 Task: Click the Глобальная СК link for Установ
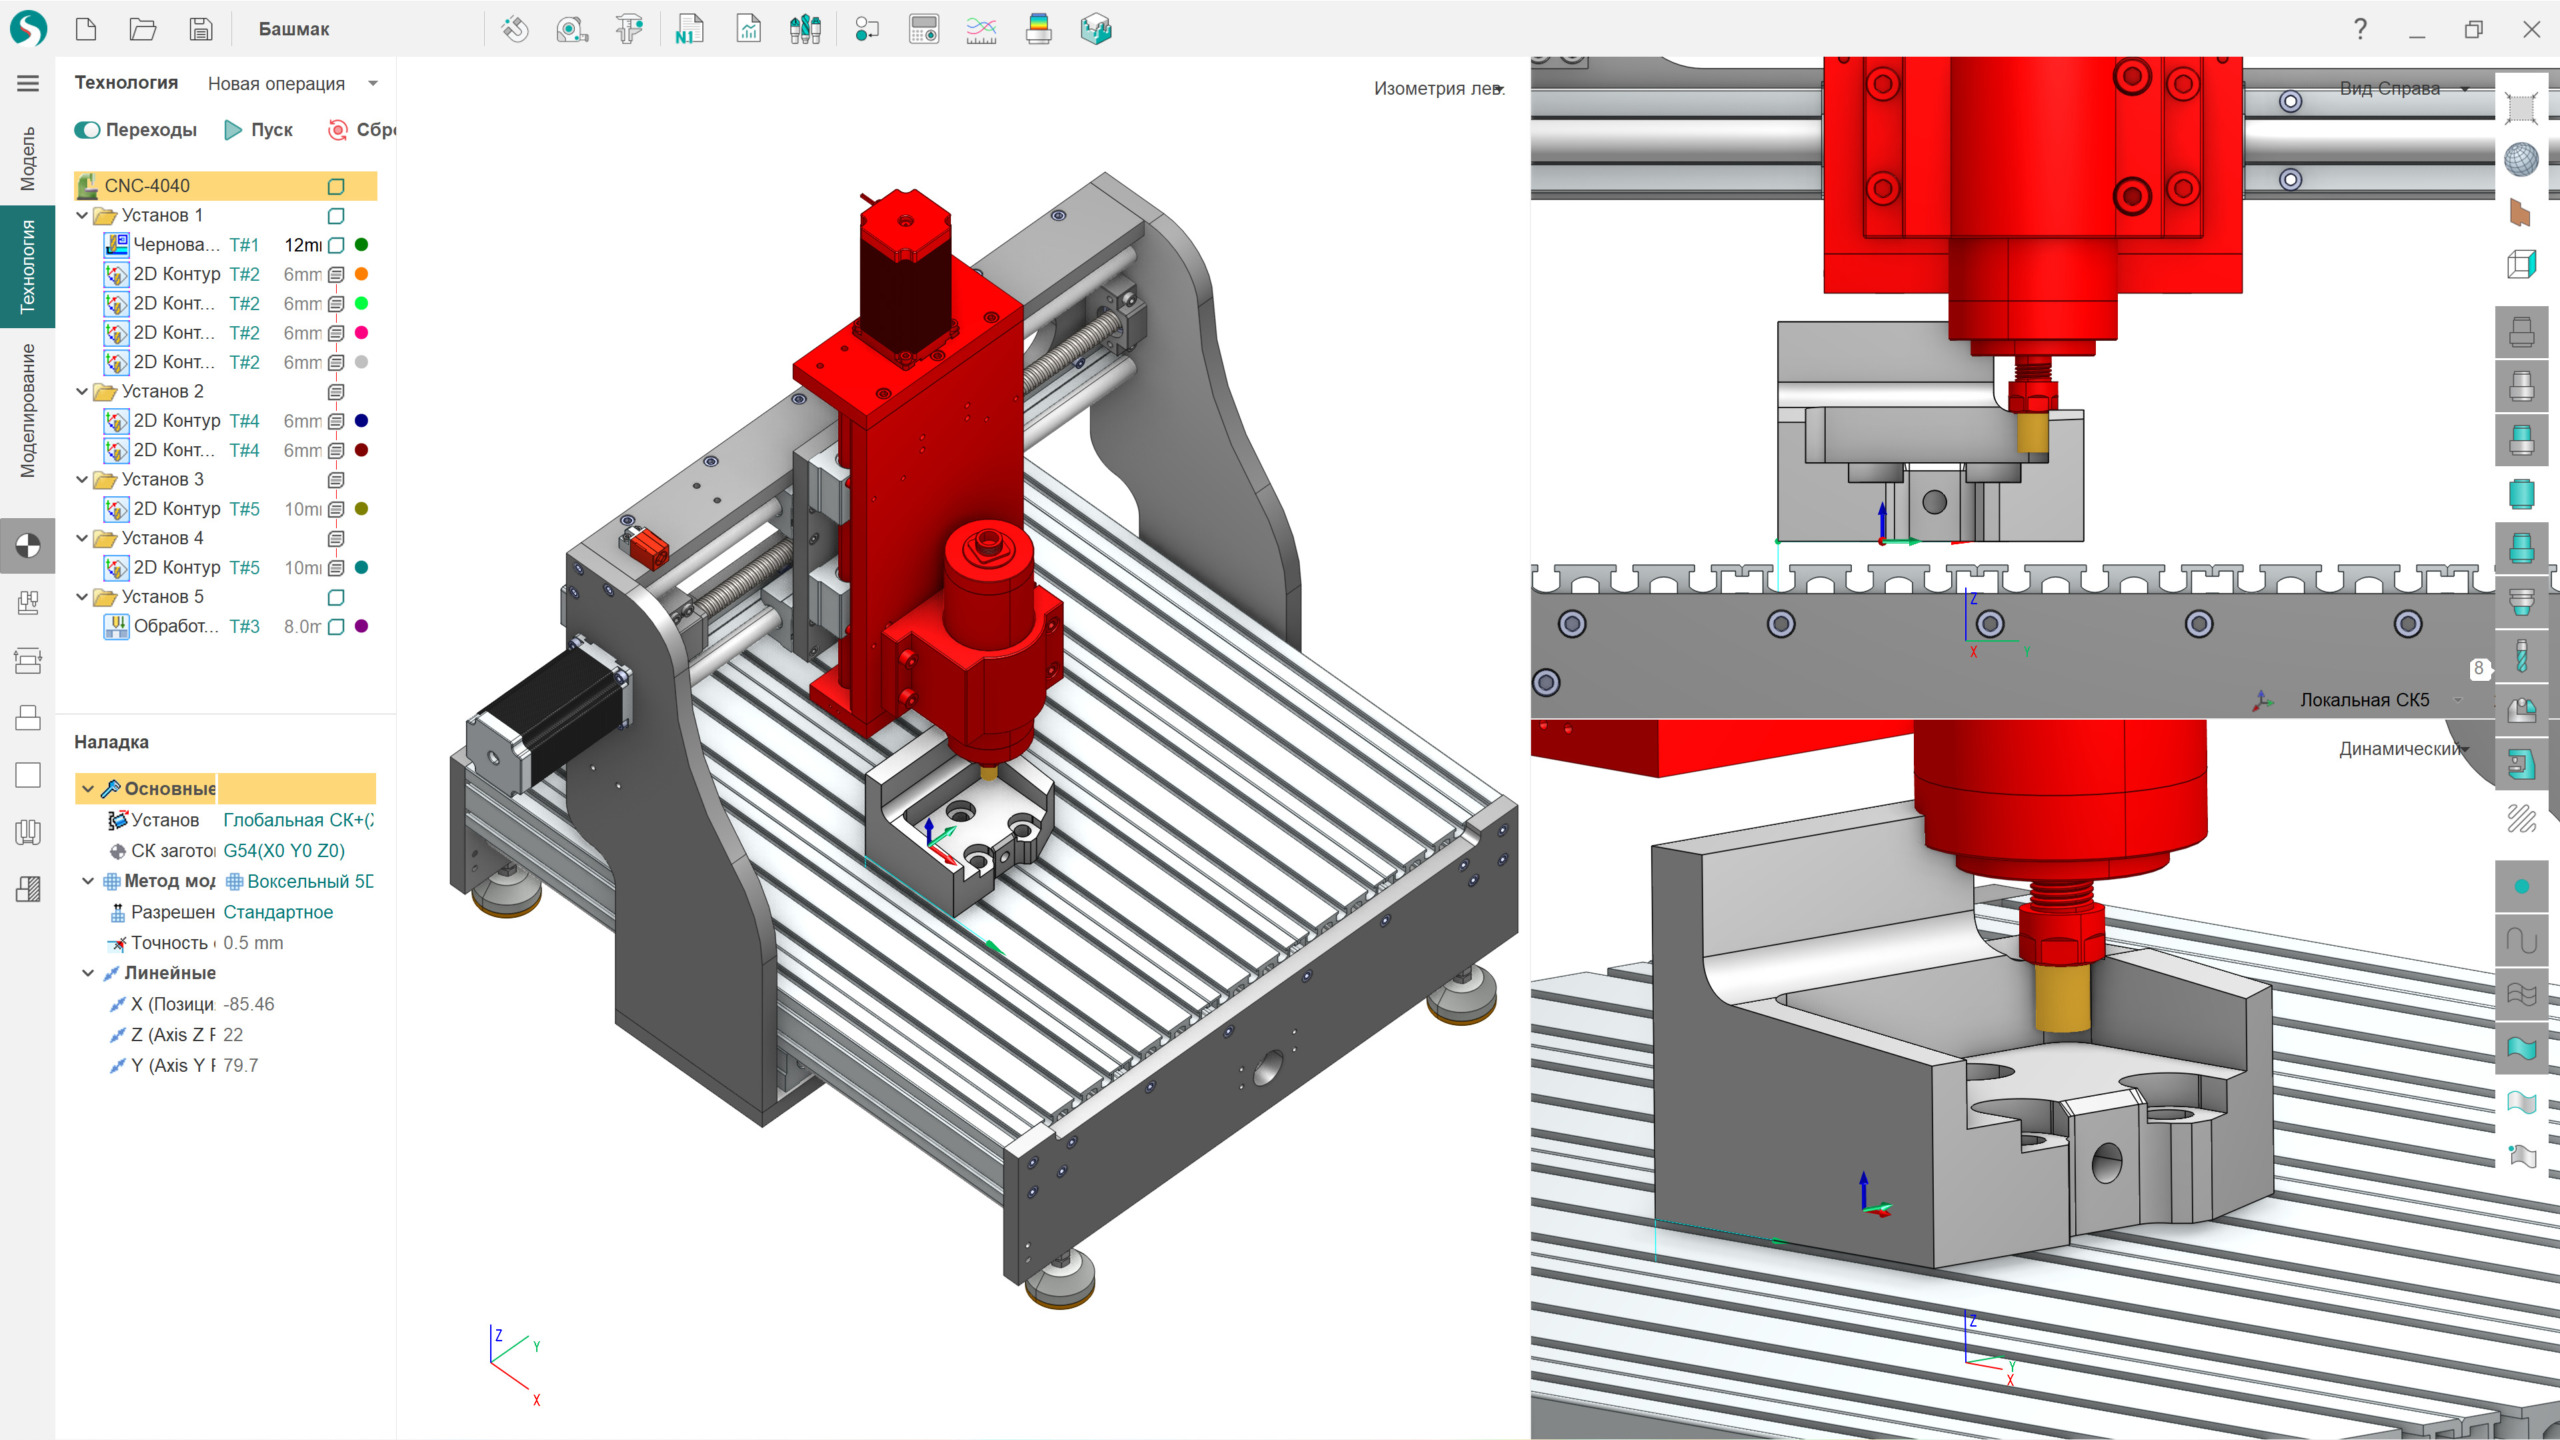point(298,820)
